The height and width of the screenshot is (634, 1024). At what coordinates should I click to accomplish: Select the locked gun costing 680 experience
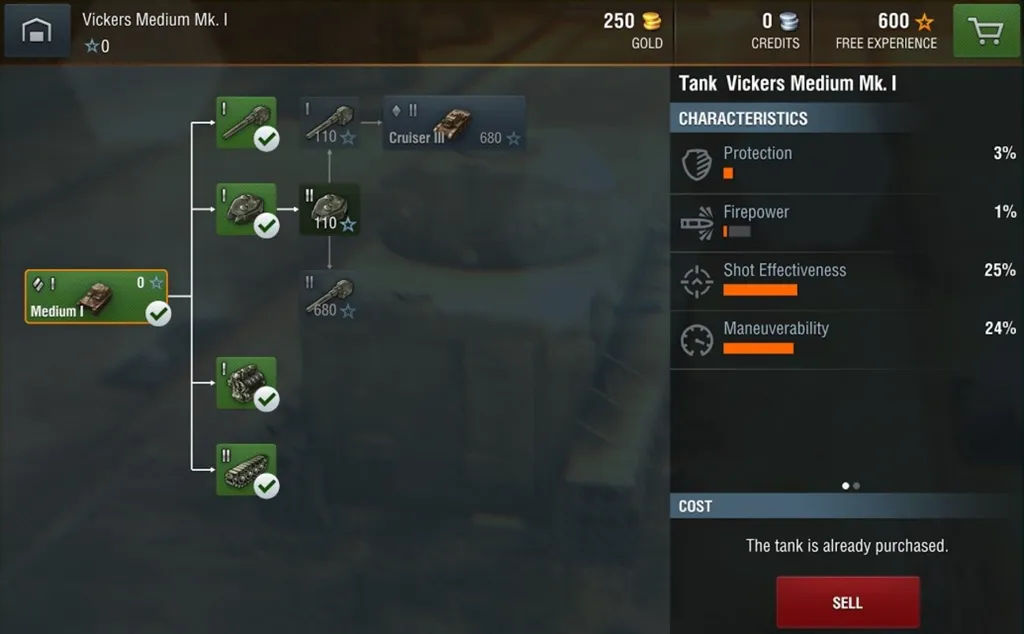click(x=330, y=296)
